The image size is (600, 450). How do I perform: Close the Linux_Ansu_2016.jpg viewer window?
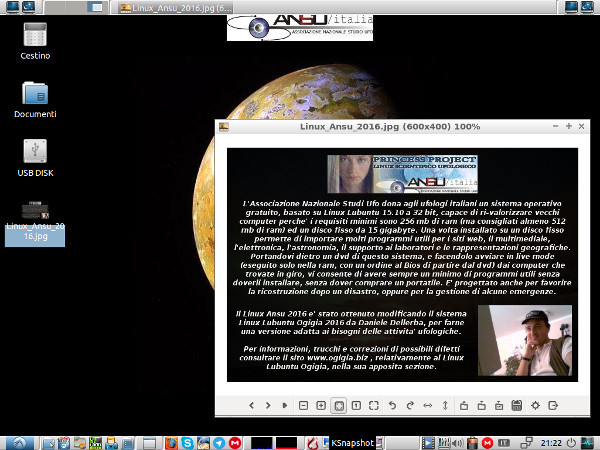point(581,126)
